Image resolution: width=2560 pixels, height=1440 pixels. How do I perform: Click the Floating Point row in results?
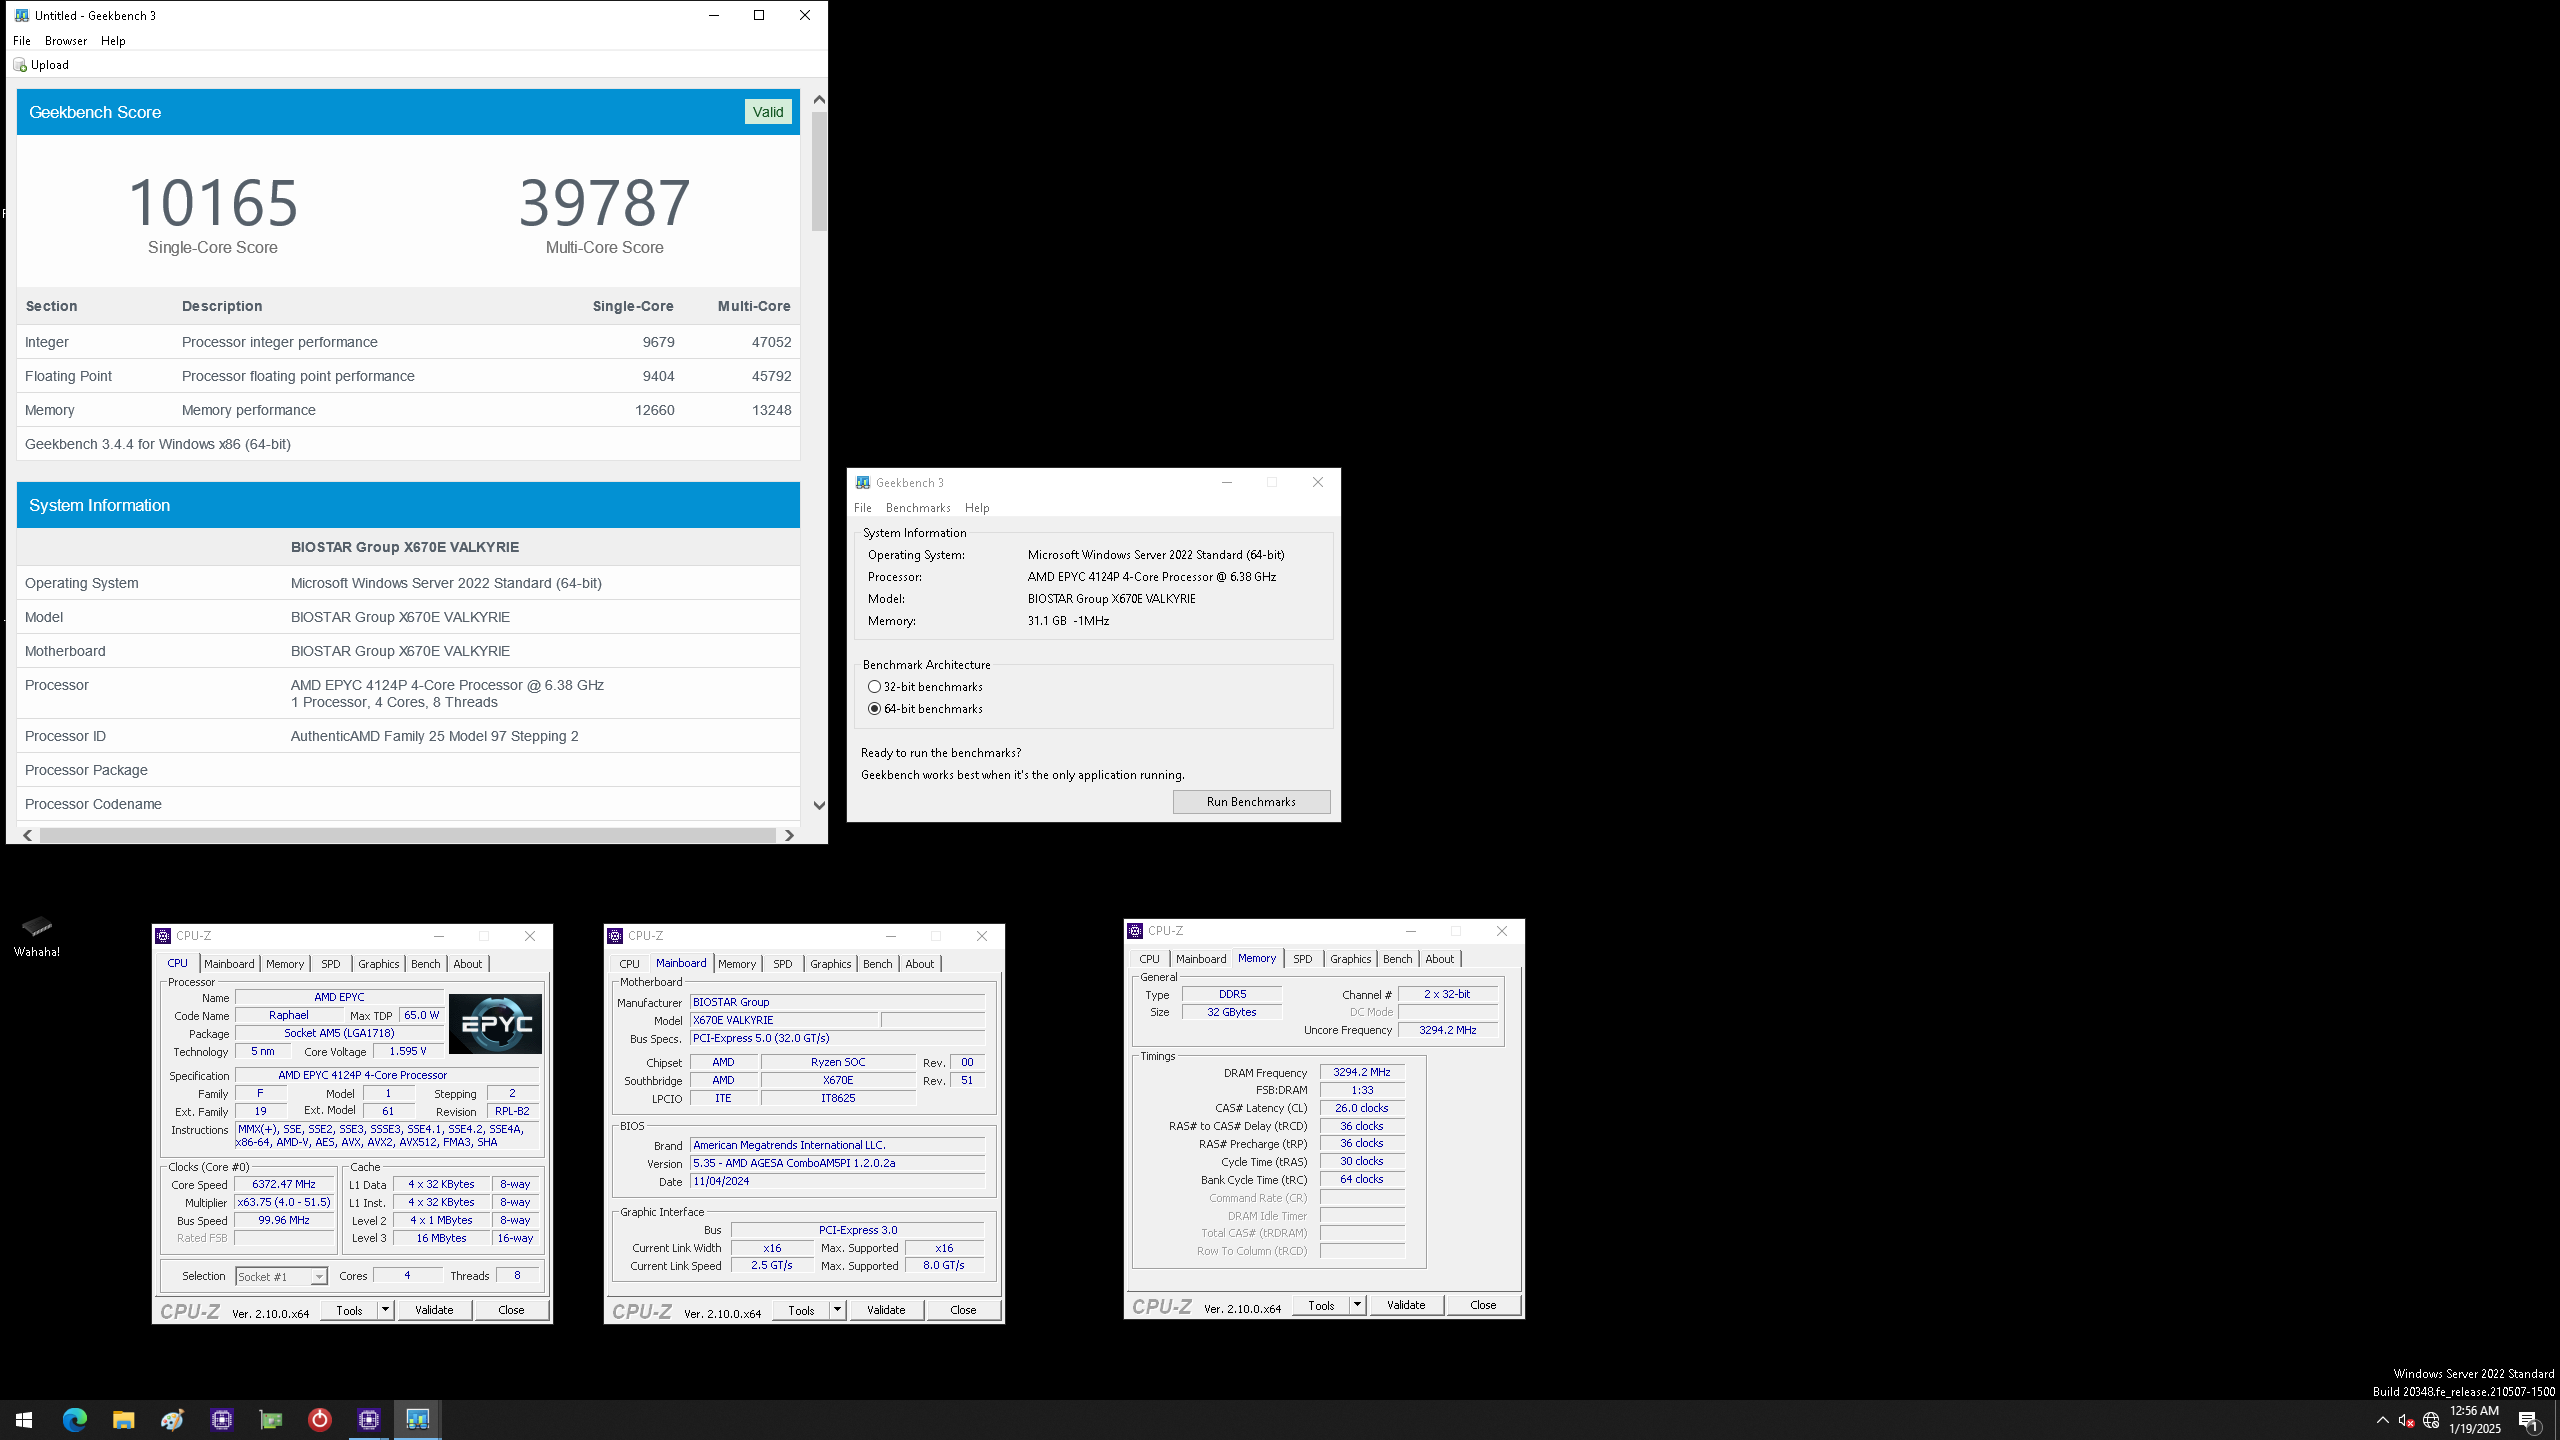(x=408, y=376)
